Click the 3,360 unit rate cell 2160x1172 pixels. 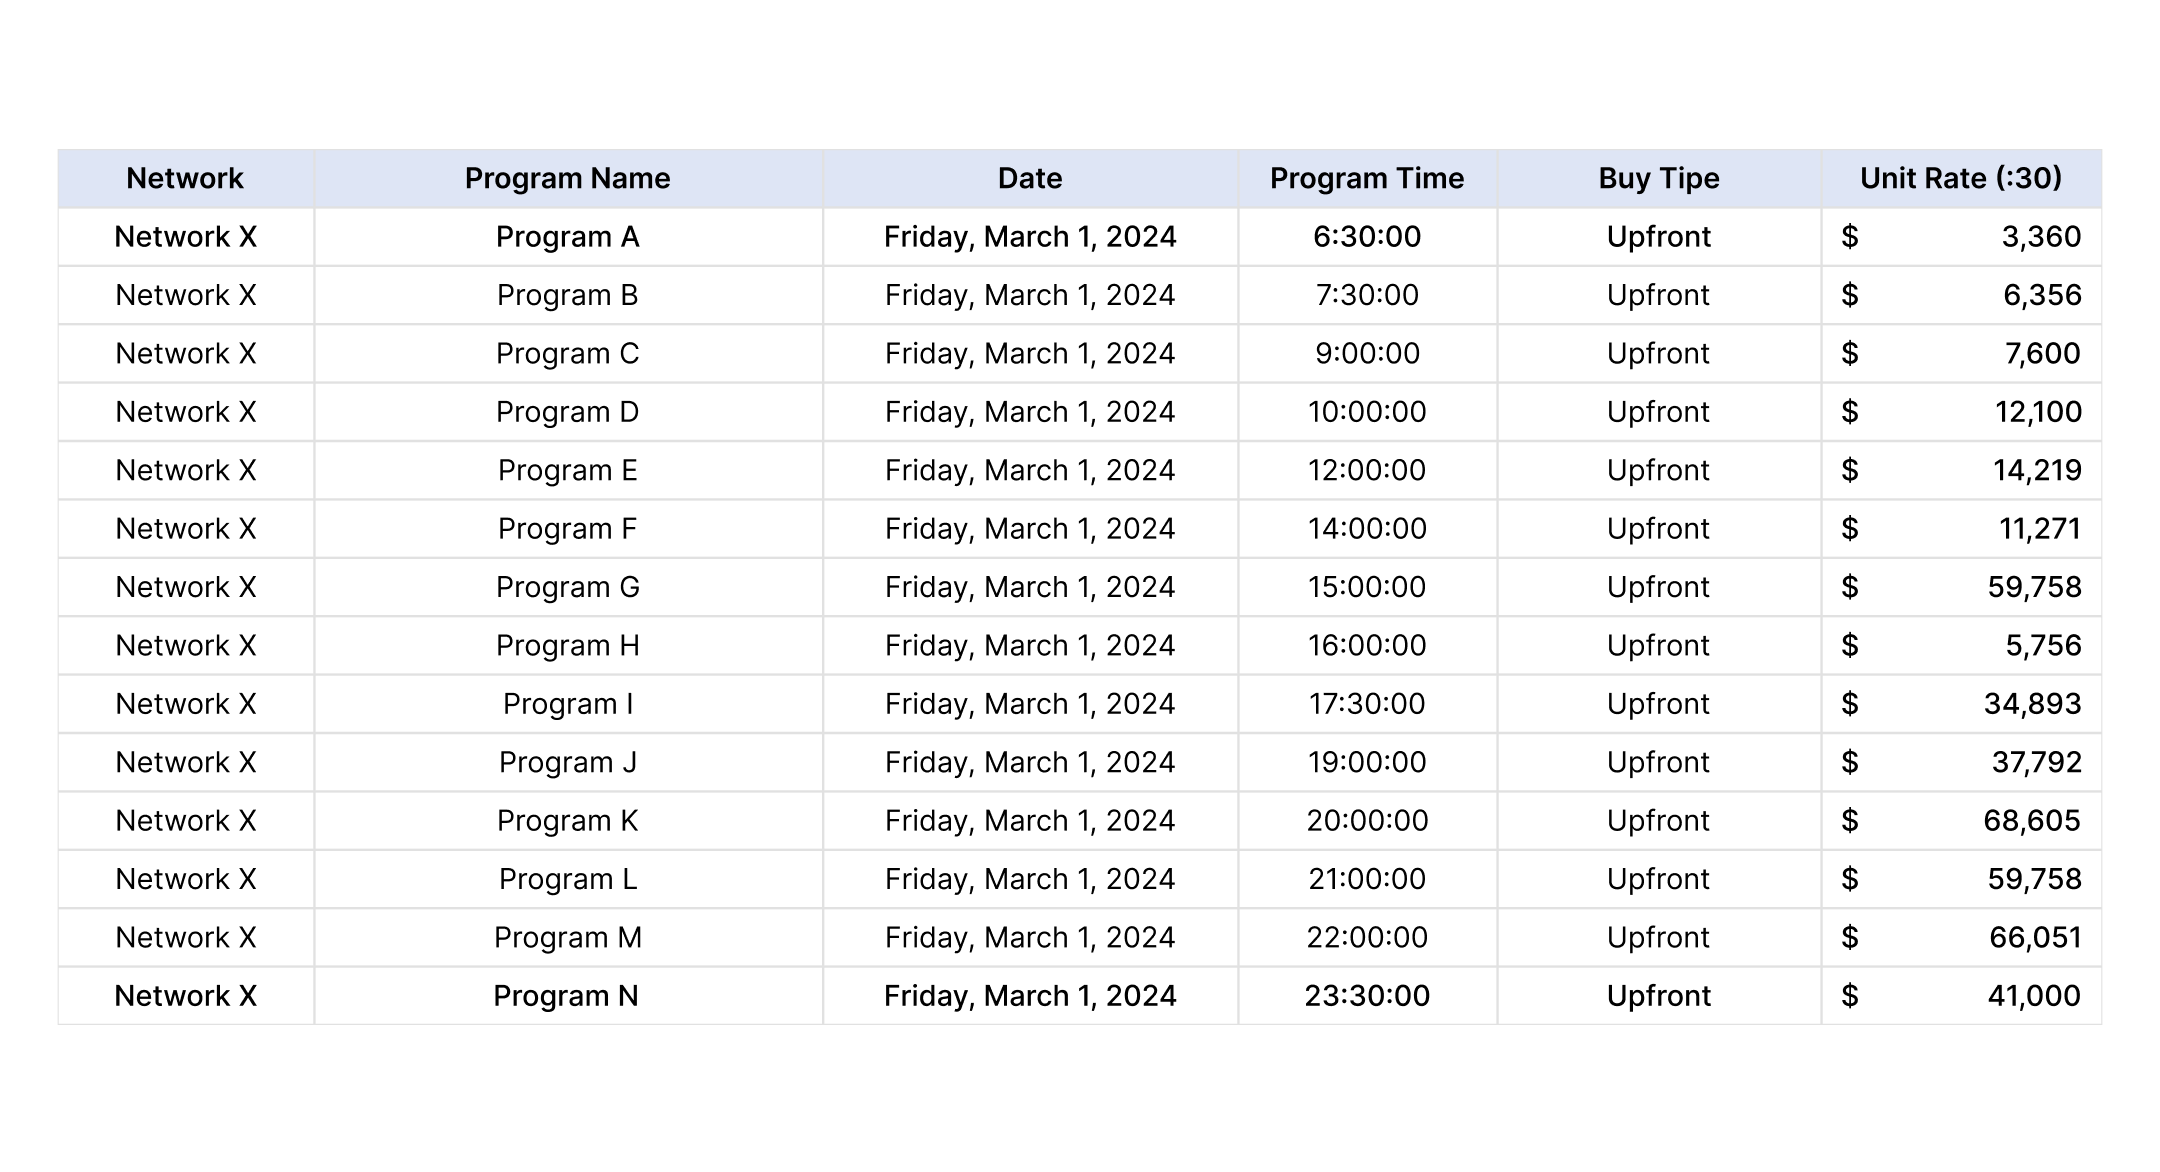tap(1961, 237)
